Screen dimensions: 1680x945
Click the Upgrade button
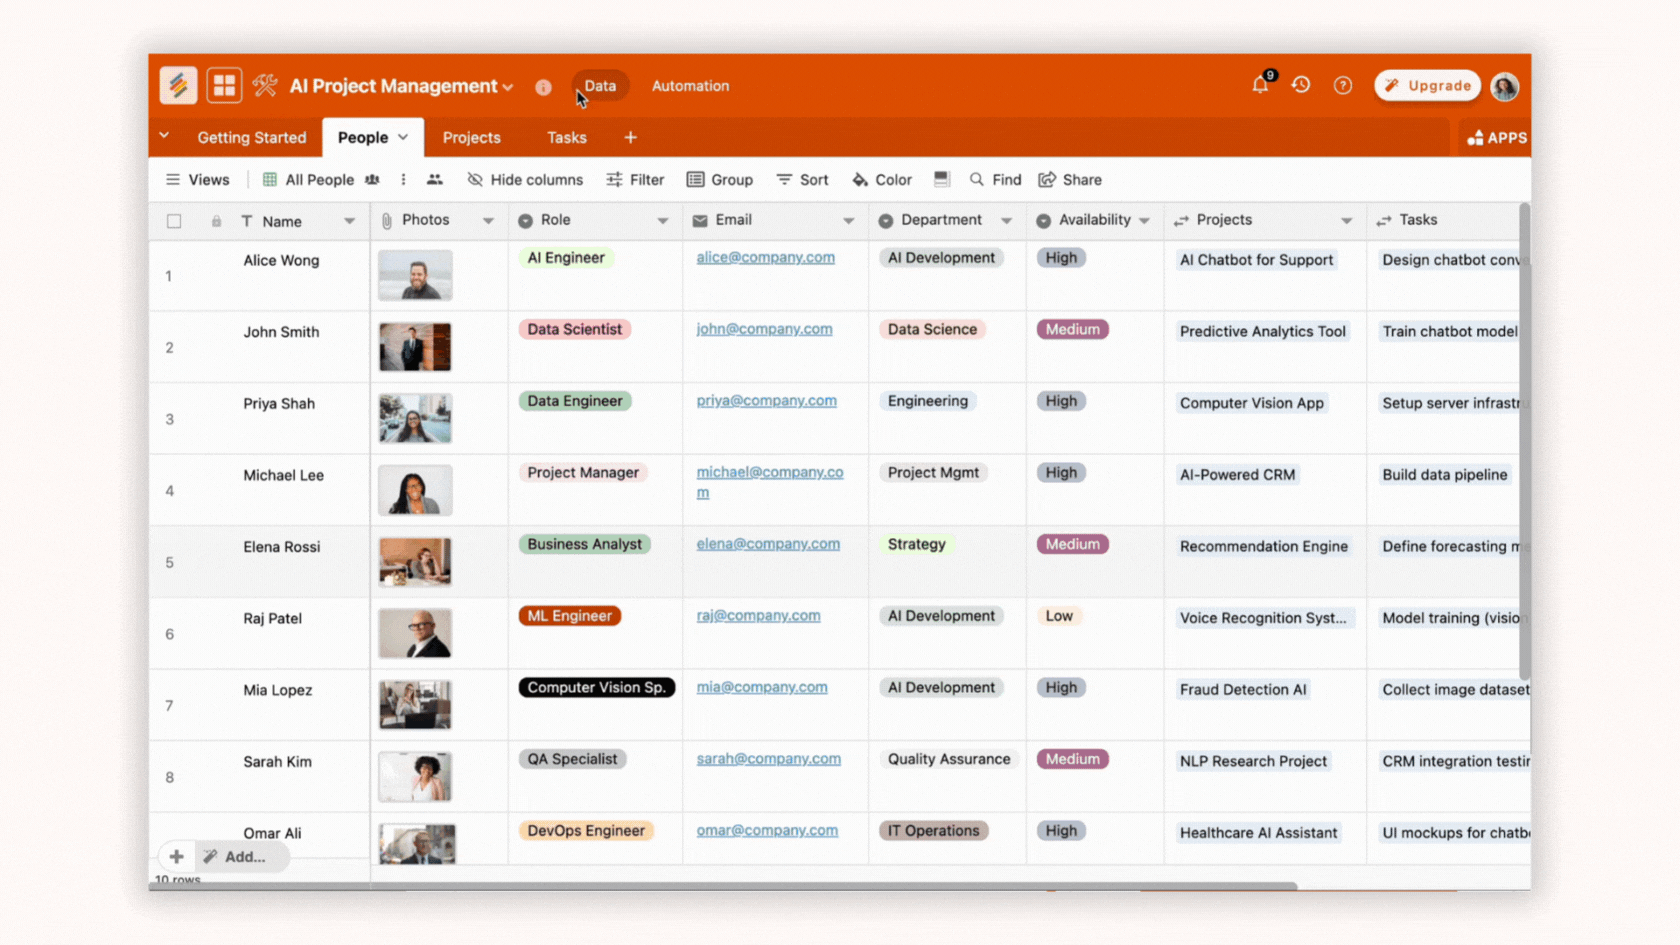click(1427, 86)
